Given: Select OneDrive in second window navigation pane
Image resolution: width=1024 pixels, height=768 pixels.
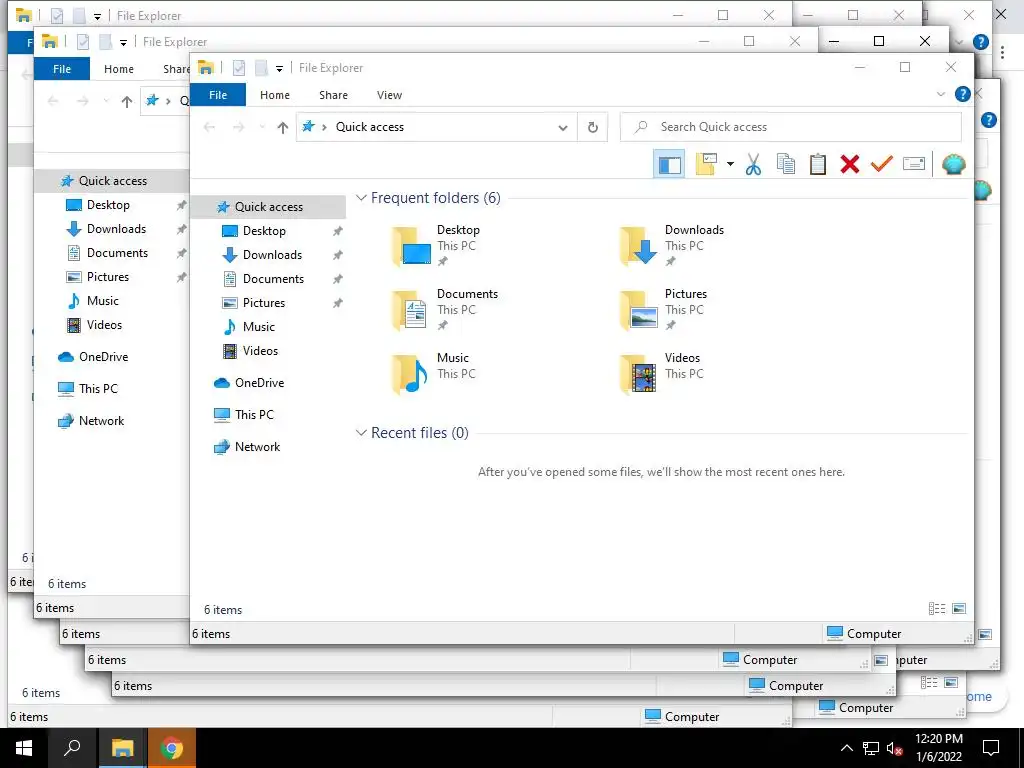Looking at the screenshot, I should (103, 357).
